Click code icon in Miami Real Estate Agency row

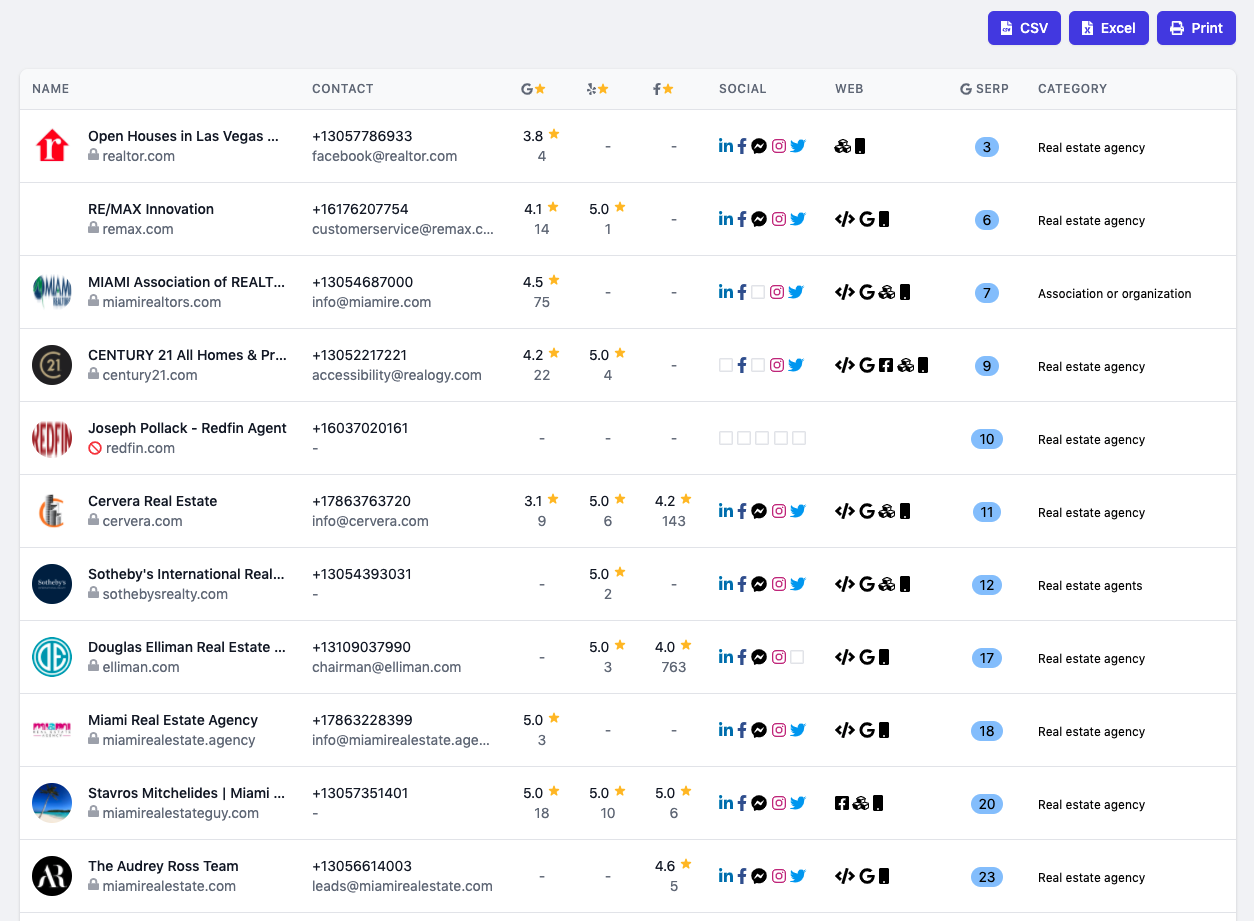pos(845,730)
